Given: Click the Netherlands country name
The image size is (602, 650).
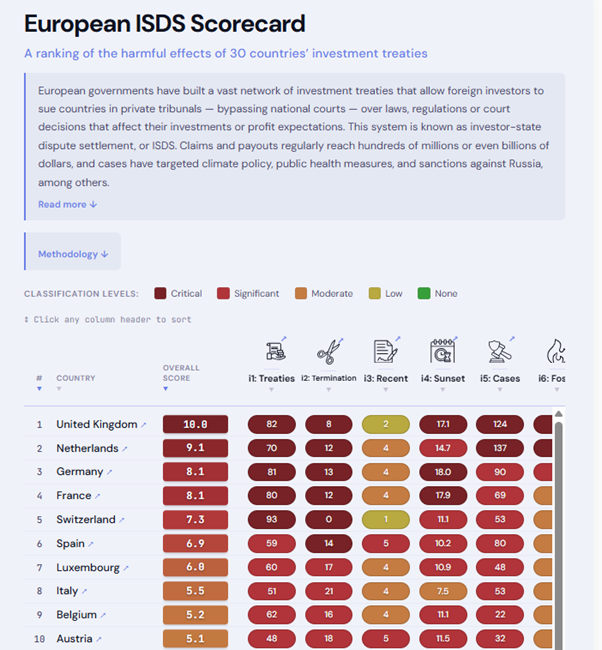Looking at the screenshot, I should [87, 448].
